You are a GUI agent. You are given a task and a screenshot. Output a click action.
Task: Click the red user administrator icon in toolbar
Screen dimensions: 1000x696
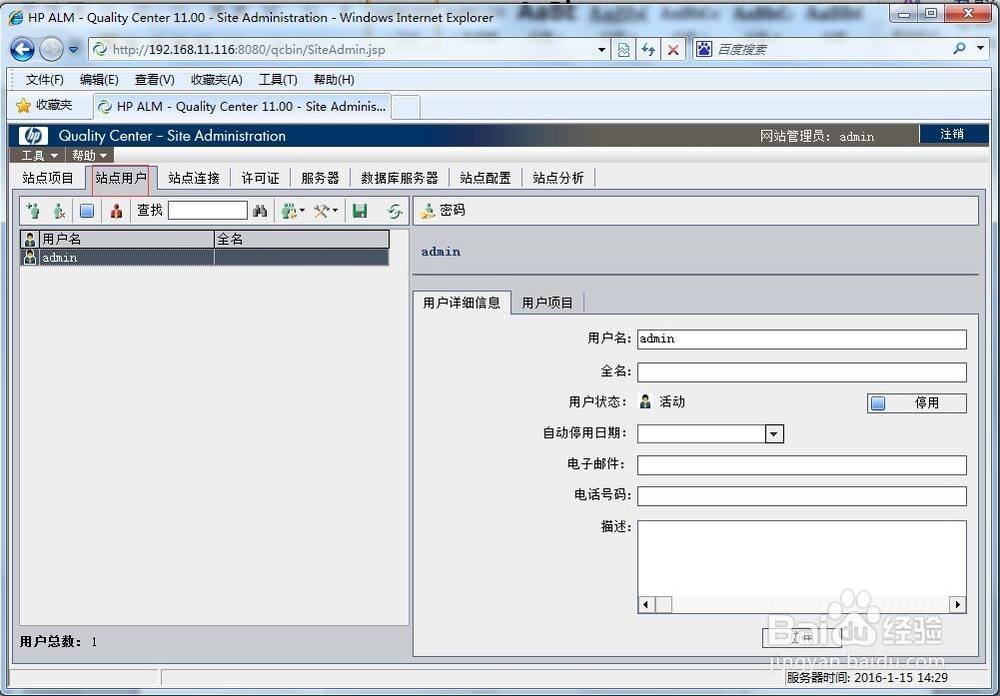click(116, 211)
